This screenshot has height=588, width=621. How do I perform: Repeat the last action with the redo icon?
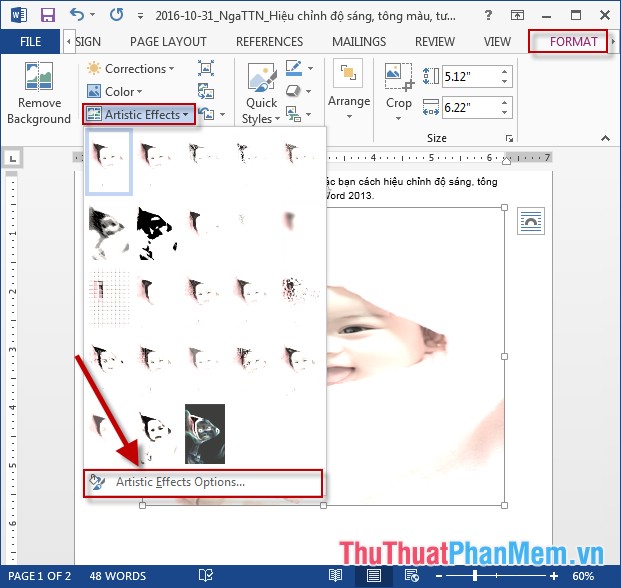pos(116,15)
